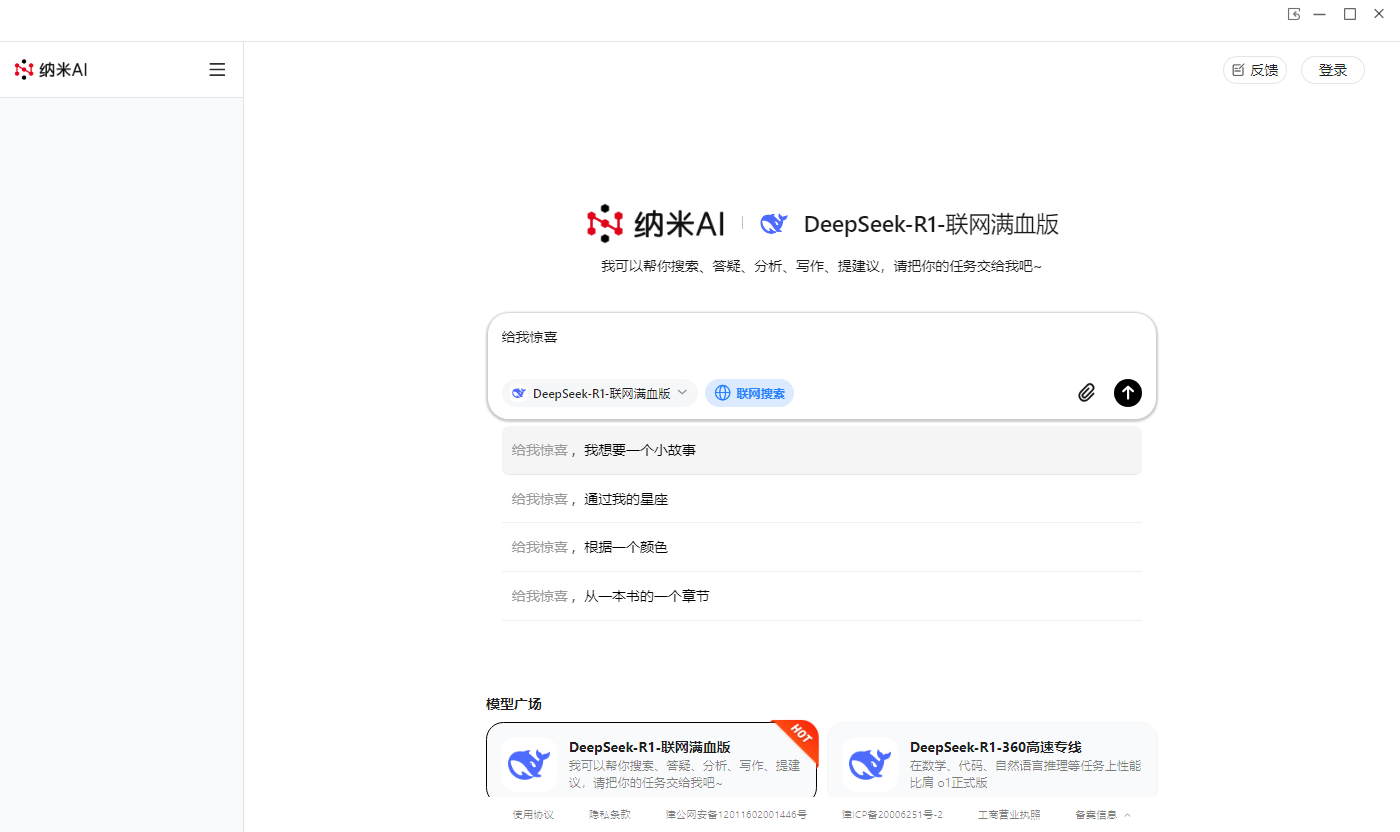Open the 工商营业执照 link
Screen dimensions: 1400x832
(1009, 815)
